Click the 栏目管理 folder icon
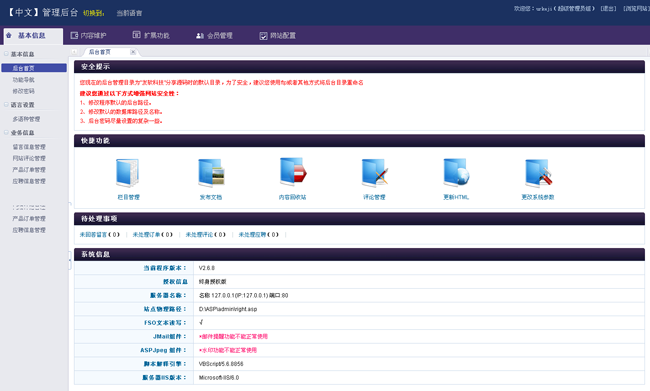Viewport: 650px width, 391px height. click(x=127, y=173)
